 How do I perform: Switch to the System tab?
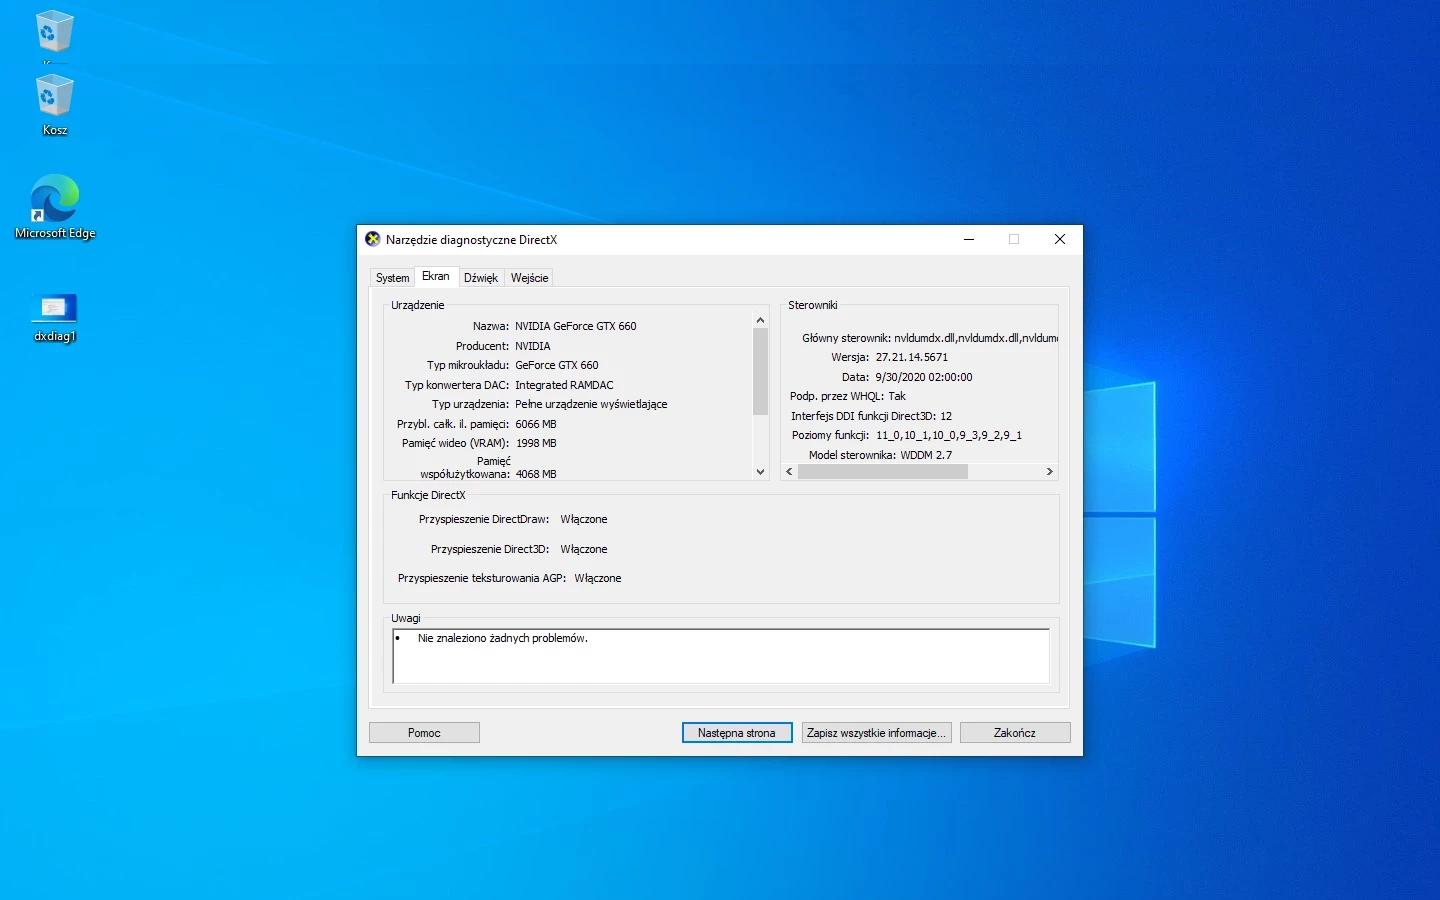[x=392, y=278]
